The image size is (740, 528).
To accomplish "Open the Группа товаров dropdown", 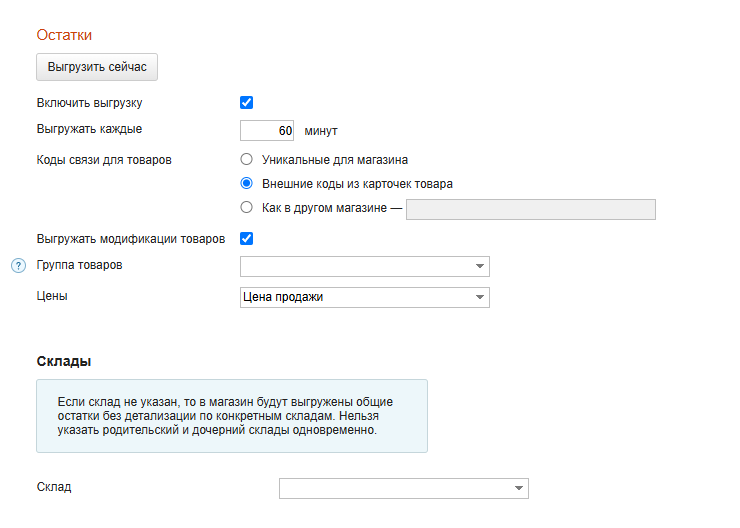I will pyautogui.click(x=365, y=266).
